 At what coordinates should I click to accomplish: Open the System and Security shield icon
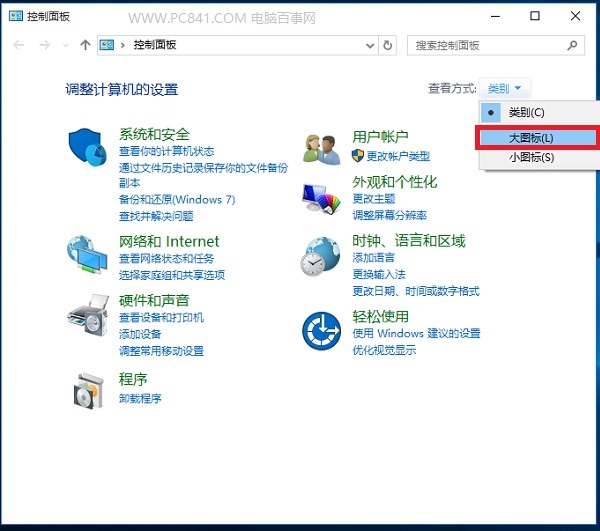[87, 148]
